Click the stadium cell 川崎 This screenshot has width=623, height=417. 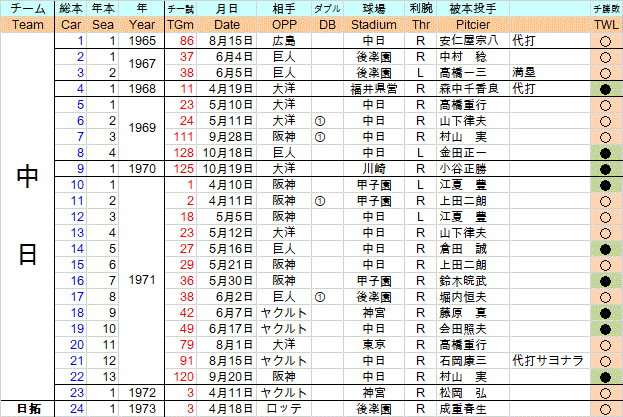point(373,168)
